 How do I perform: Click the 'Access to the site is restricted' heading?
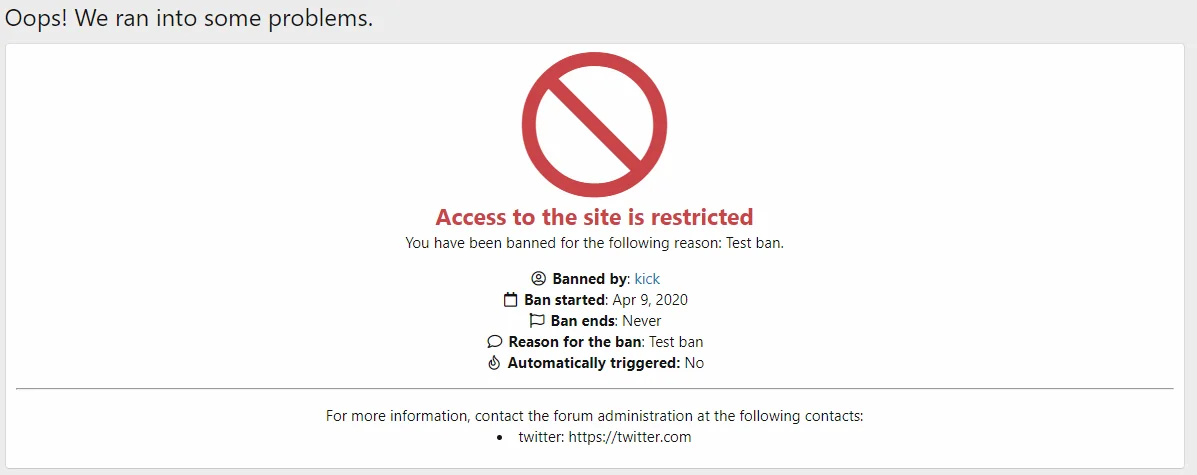click(x=594, y=217)
